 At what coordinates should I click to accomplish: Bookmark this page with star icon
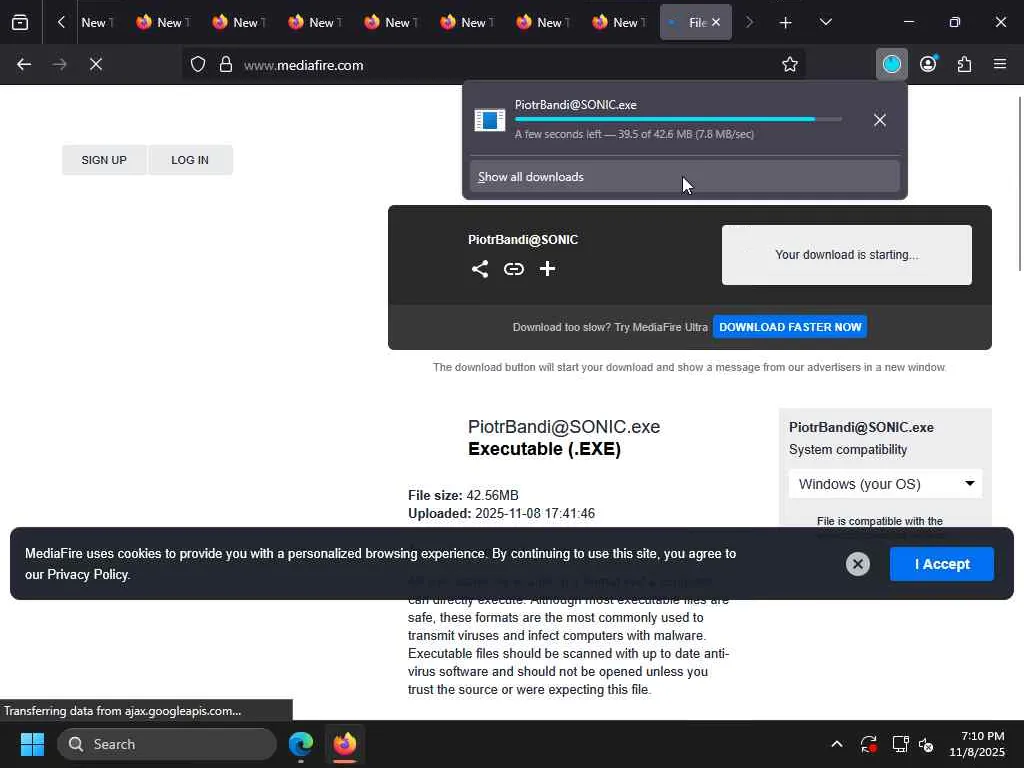790,65
